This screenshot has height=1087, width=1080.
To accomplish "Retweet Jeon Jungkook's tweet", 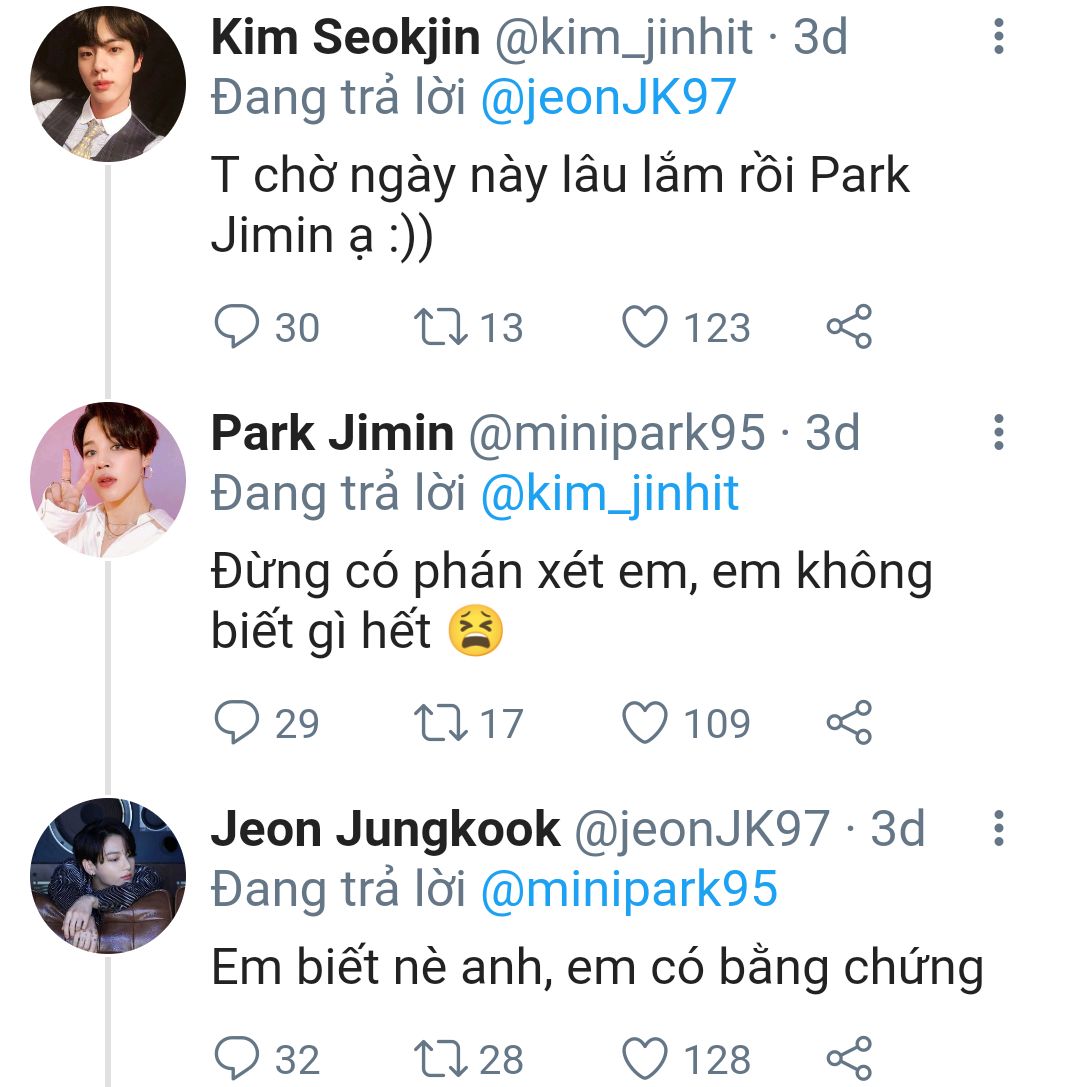I will [x=439, y=1059].
